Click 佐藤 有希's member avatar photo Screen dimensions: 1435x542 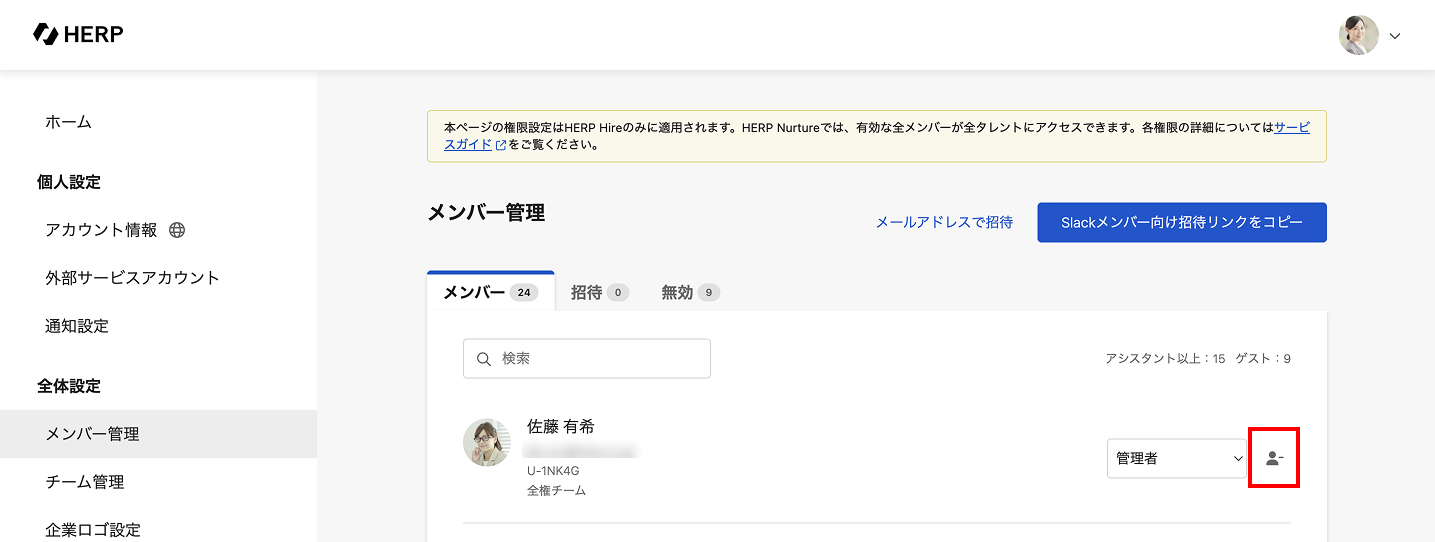click(x=487, y=442)
